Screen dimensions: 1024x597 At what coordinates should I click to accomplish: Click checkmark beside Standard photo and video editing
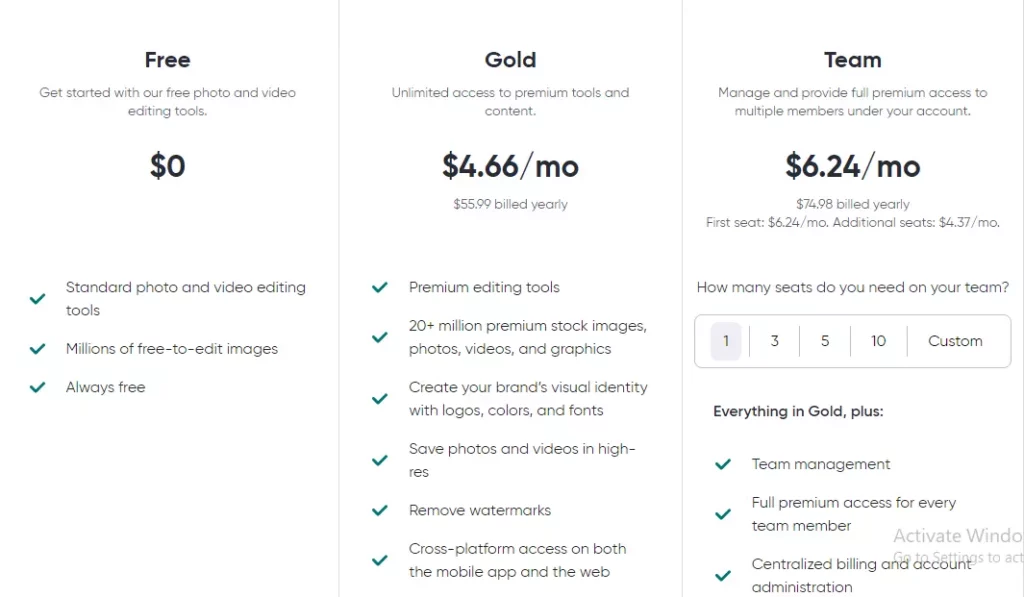pyautogui.click(x=38, y=298)
